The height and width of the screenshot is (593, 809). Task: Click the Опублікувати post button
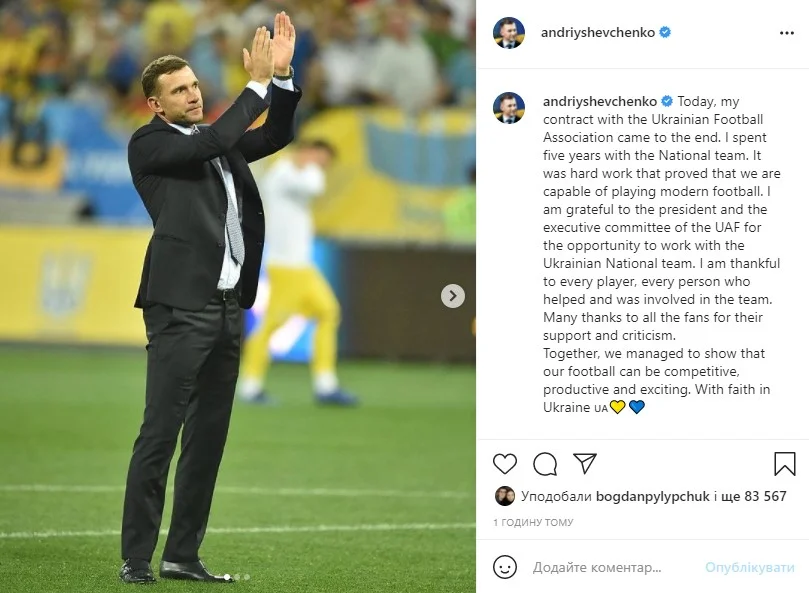coord(750,568)
